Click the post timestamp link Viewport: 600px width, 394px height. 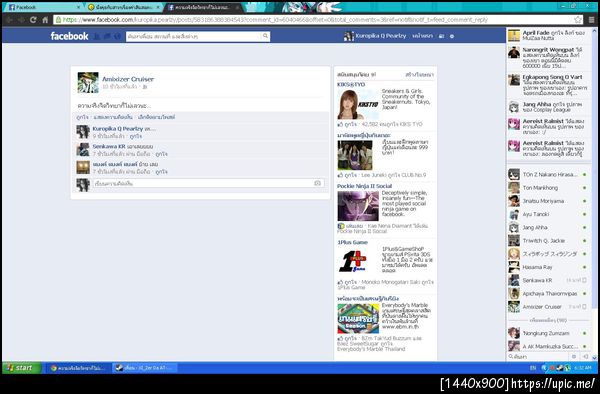click(x=119, y=87)
